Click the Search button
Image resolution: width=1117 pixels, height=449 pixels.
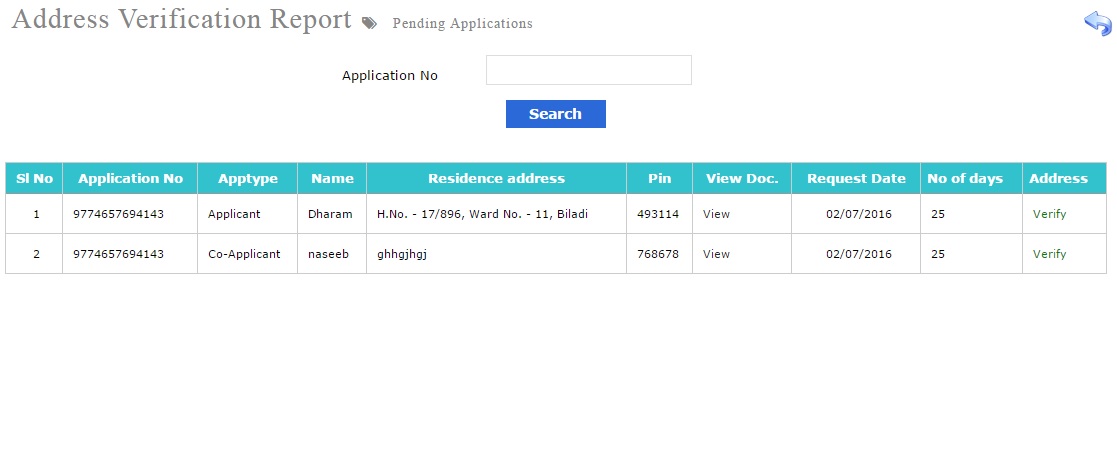556,114
